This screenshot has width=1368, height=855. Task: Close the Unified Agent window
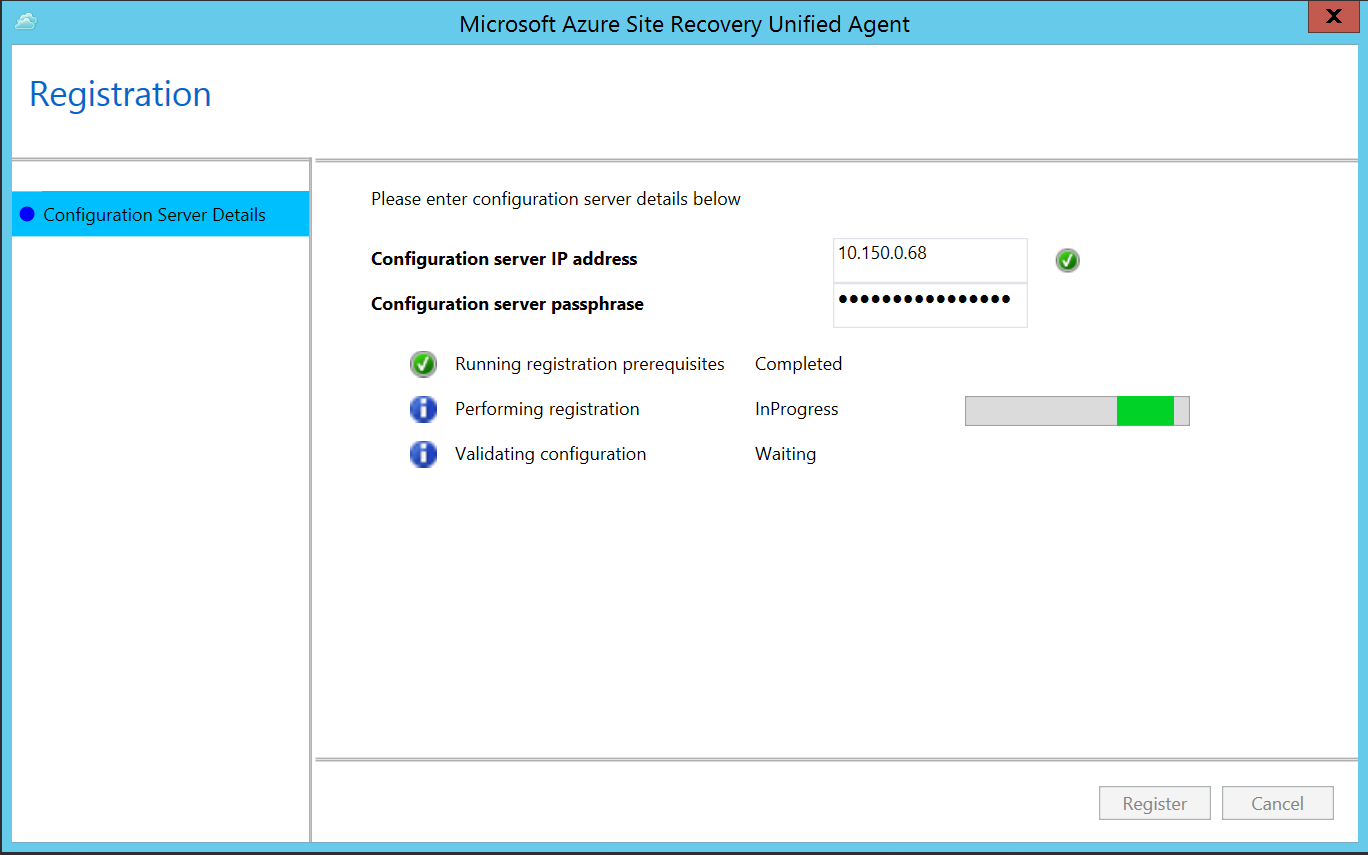(1333, 17)
